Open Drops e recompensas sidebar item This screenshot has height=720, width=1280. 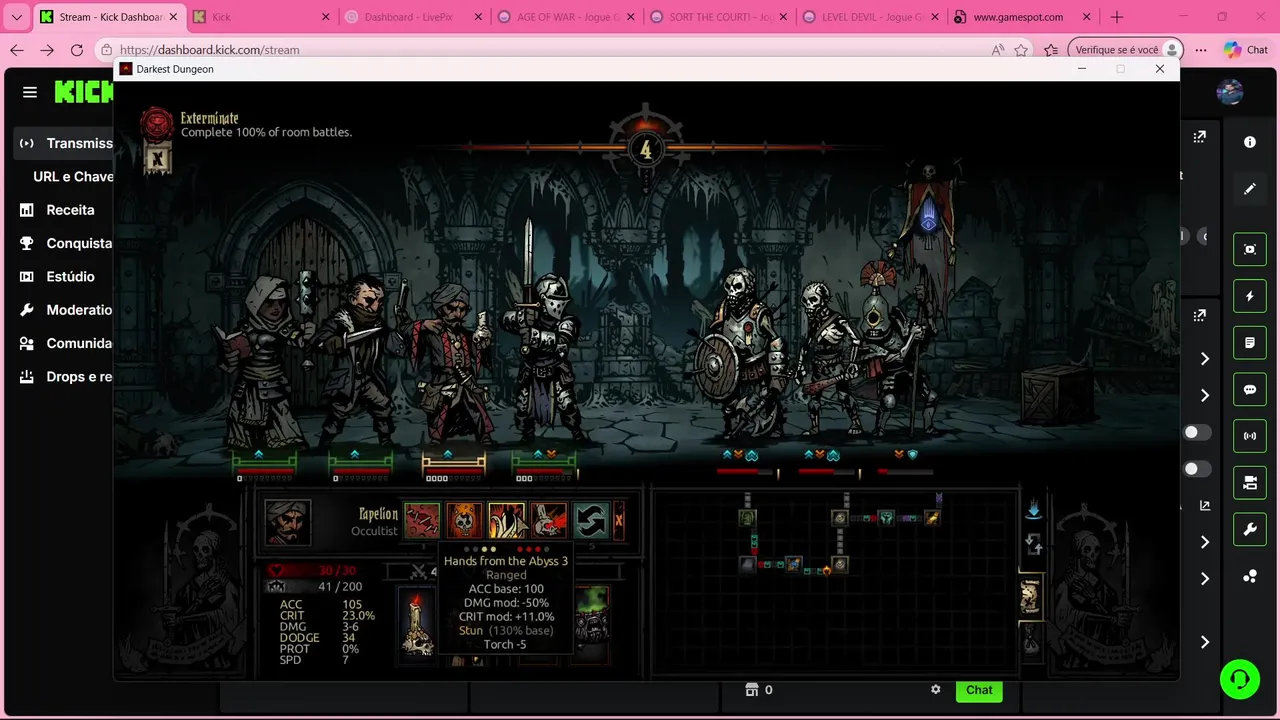(x=65, y=377)
